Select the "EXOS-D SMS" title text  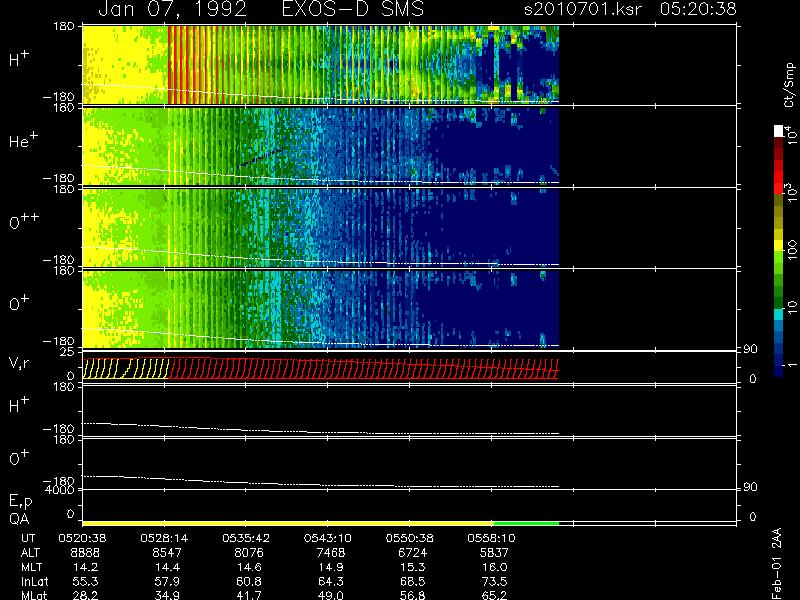coord(353,9)
